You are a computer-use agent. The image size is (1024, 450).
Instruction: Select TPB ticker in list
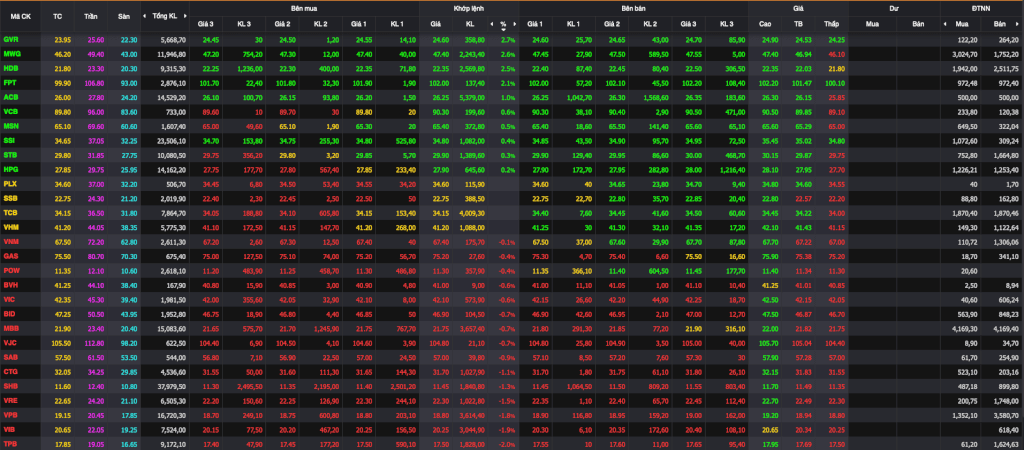pyautogui.click(x=10, y=443)
